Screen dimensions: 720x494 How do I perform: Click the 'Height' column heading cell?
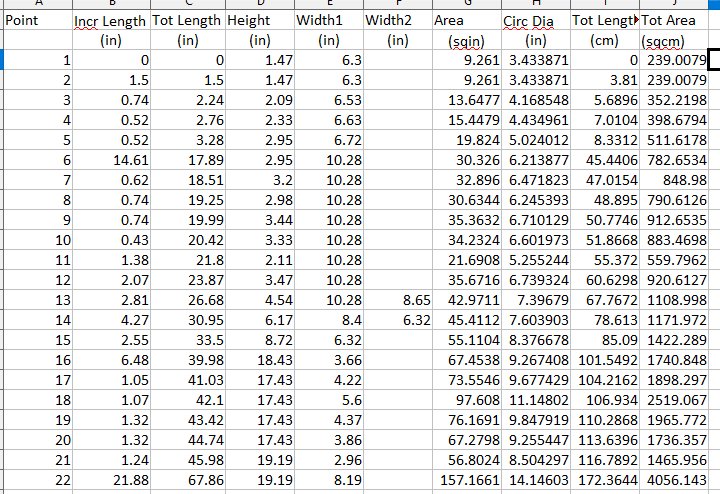[260, 20]
